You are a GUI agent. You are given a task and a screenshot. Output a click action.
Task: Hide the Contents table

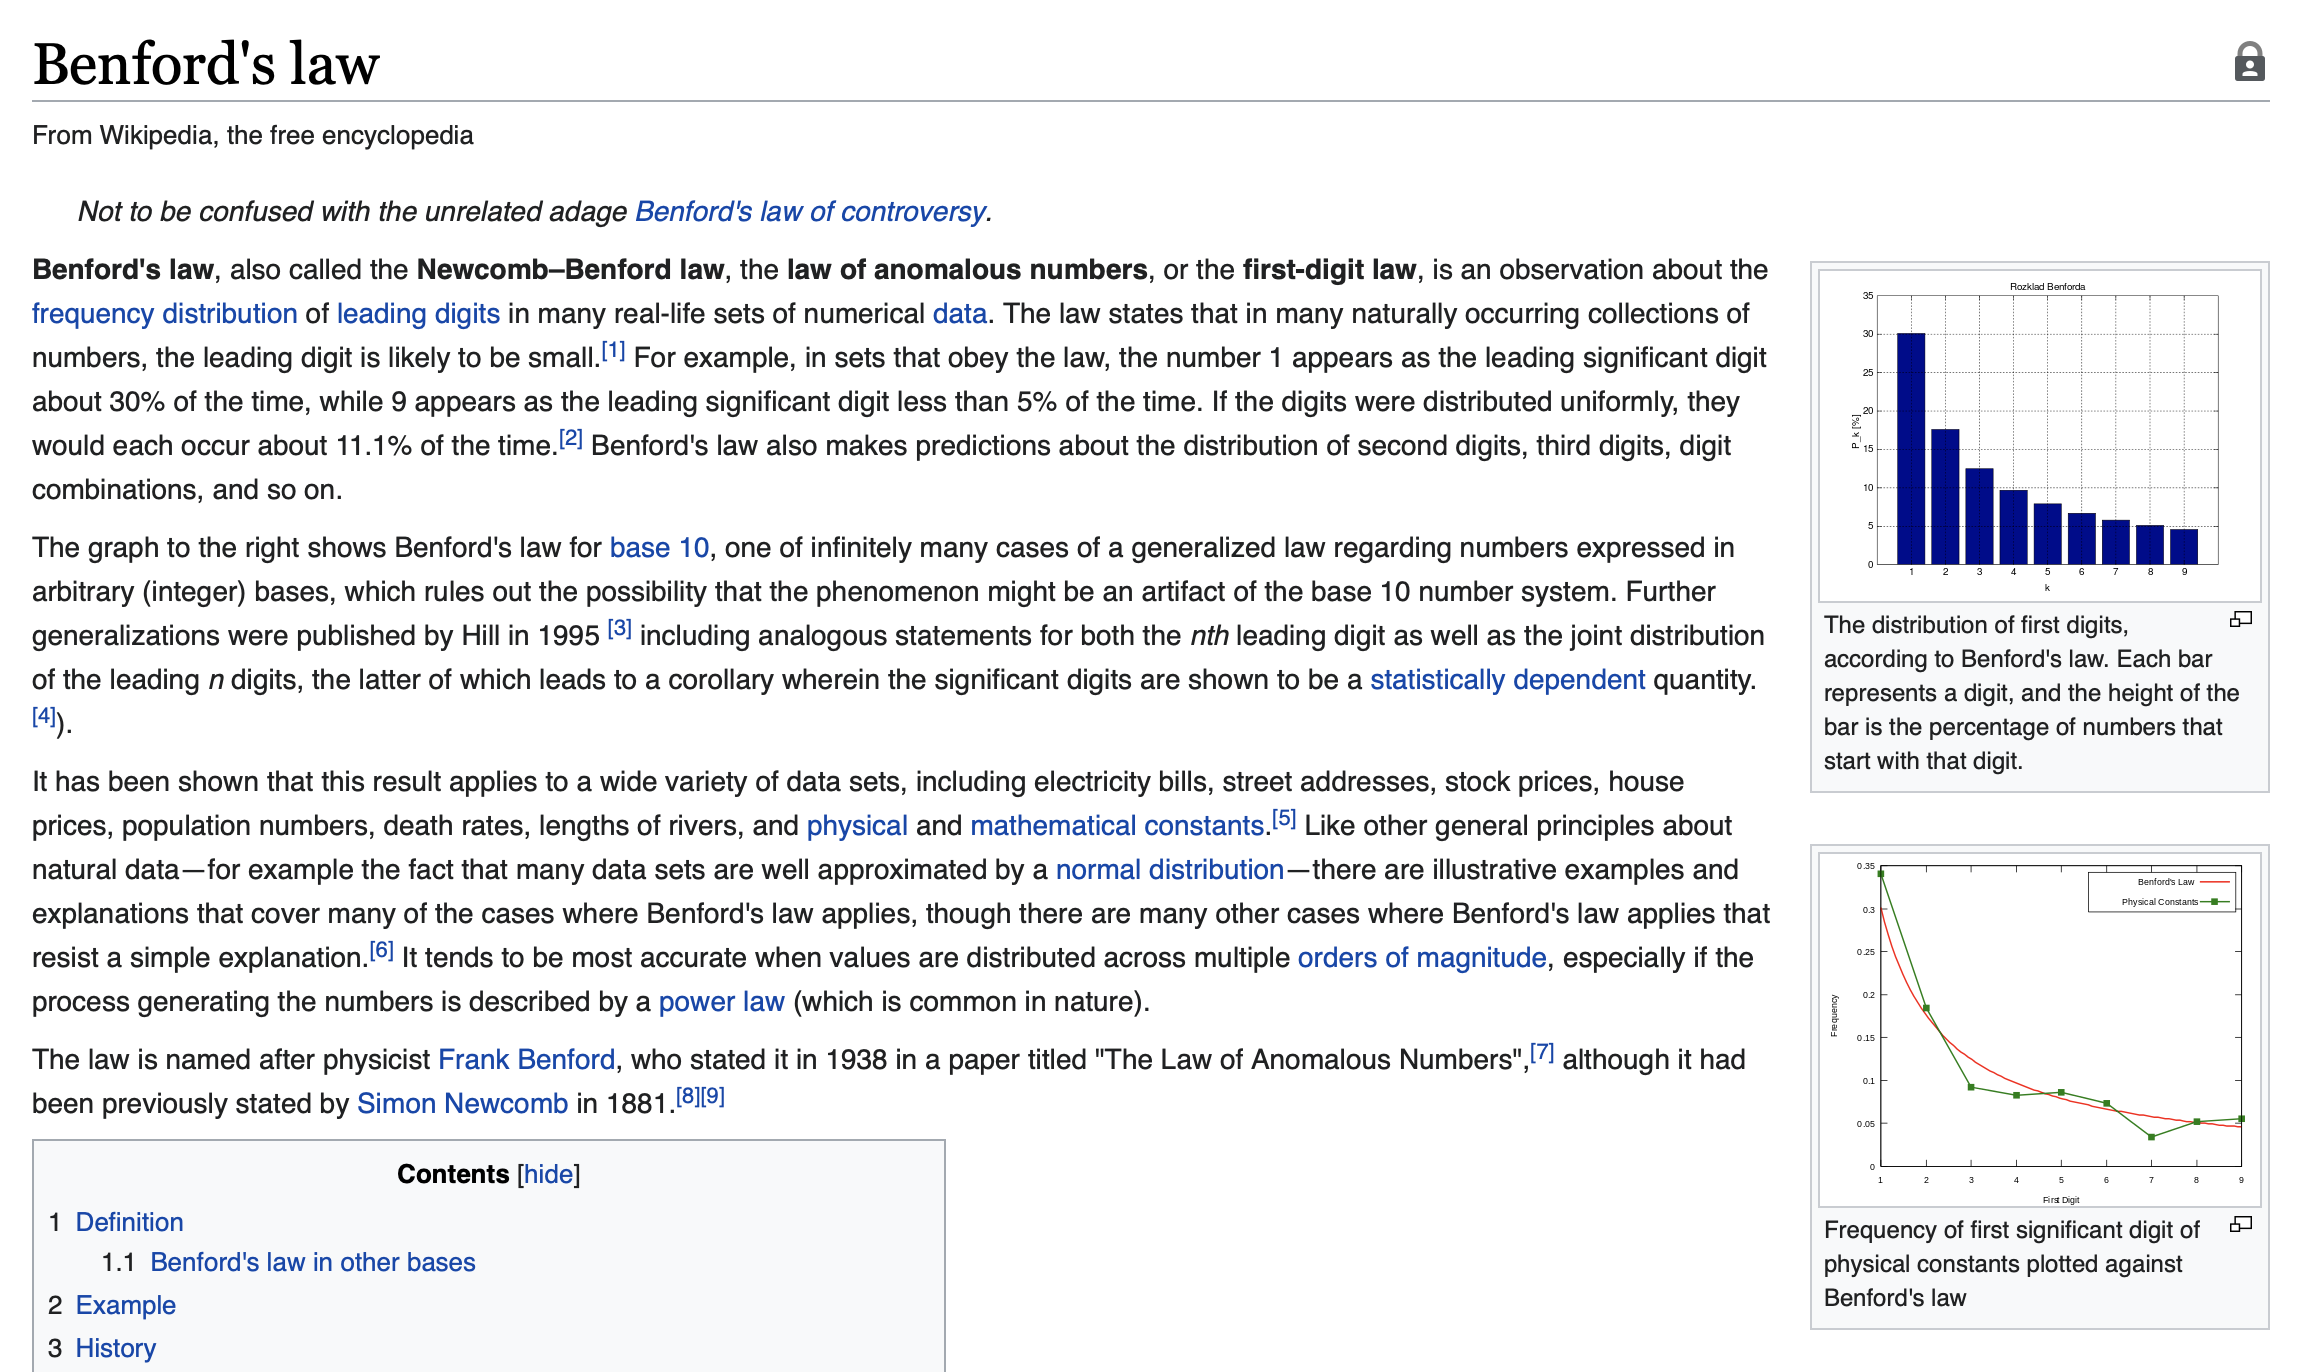[549, 1174]
